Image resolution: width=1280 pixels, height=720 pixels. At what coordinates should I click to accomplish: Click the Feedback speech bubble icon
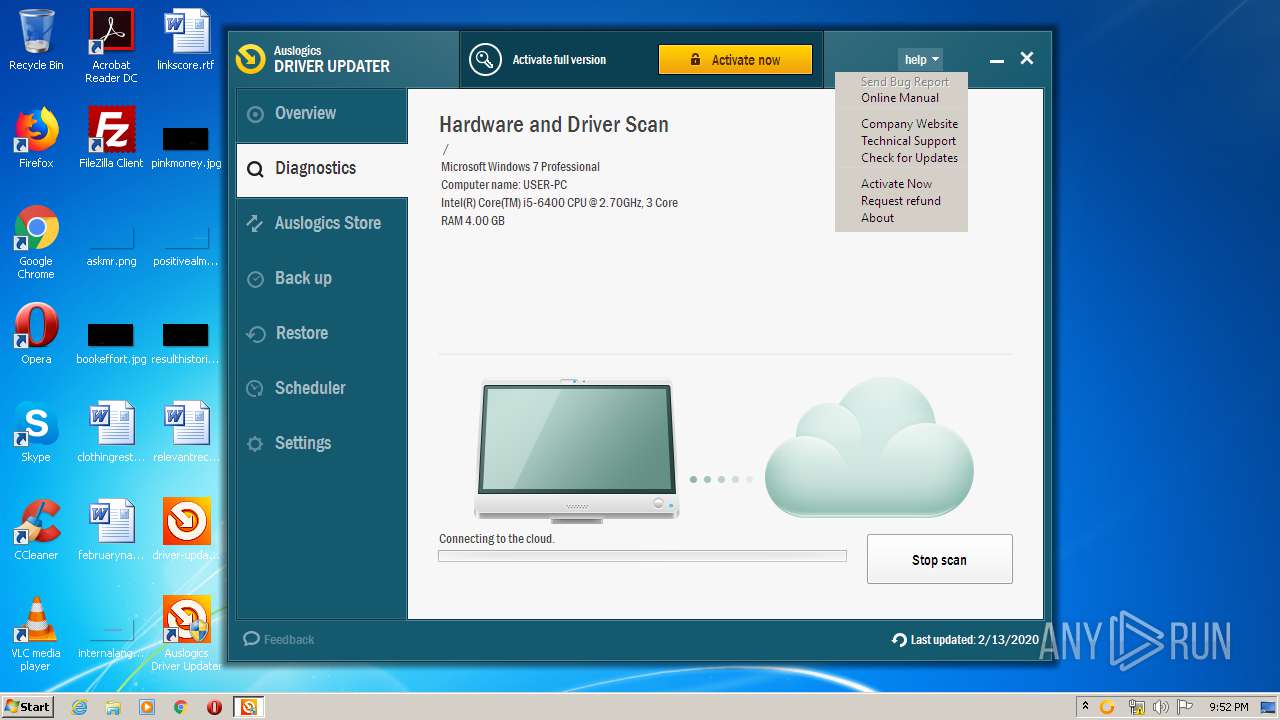click(x=252, y=639)
